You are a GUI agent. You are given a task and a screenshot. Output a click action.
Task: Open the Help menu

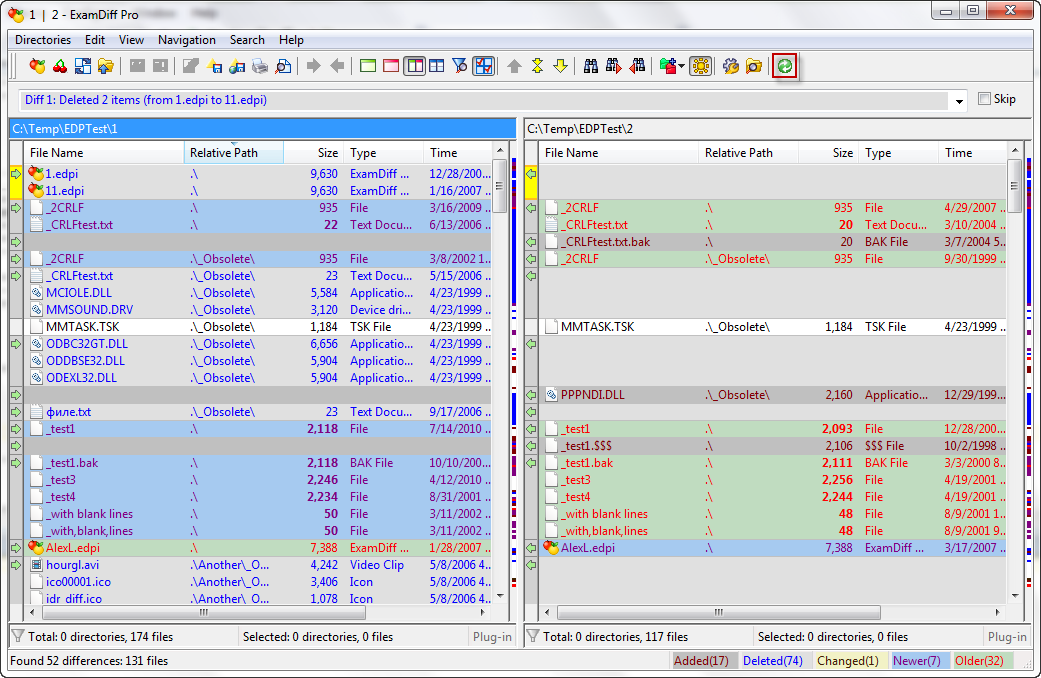(291, 40)
